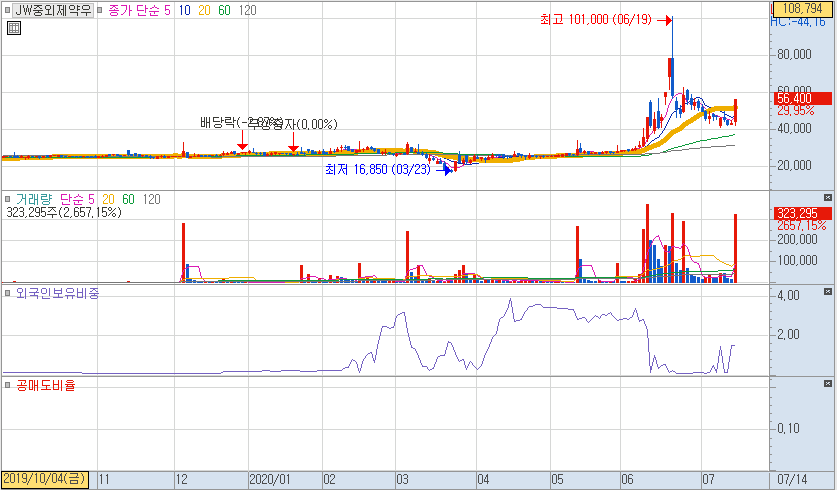The image size is (837, 490).
Task: Click the 80,000 price axis label
Action: [x=794, y=54]
